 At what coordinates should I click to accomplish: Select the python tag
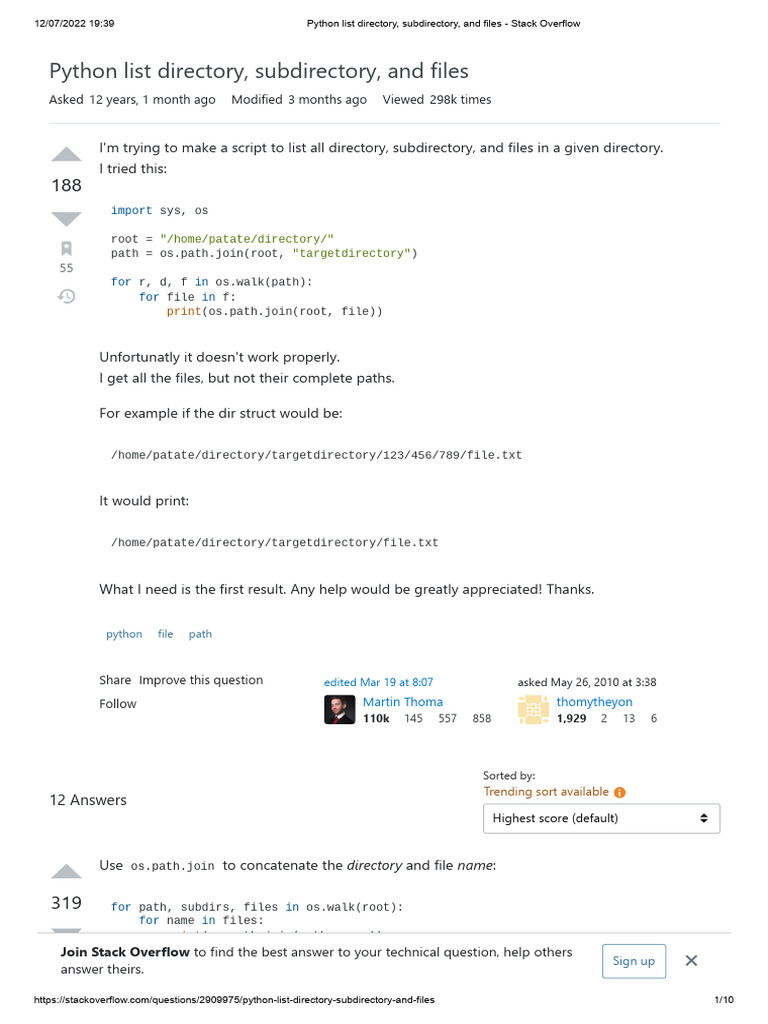(124, 634)
